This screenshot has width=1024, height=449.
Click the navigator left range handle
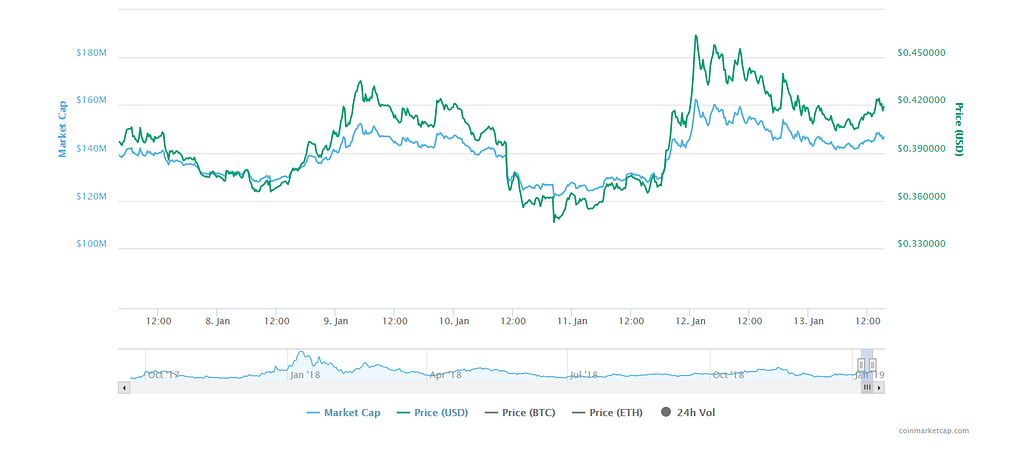click(863, 365)
